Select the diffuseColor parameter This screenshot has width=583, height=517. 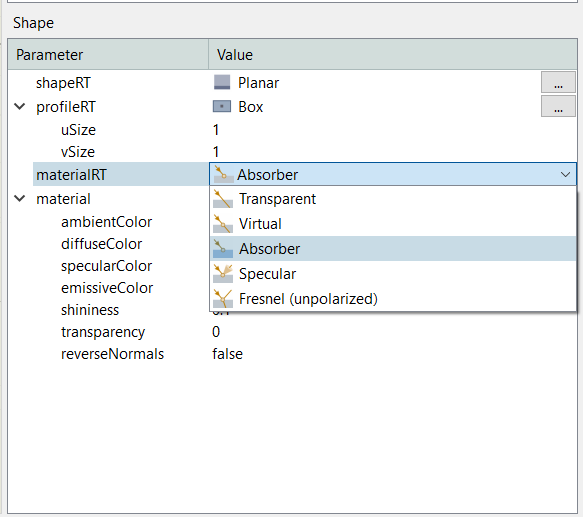[x=102, y=244]
